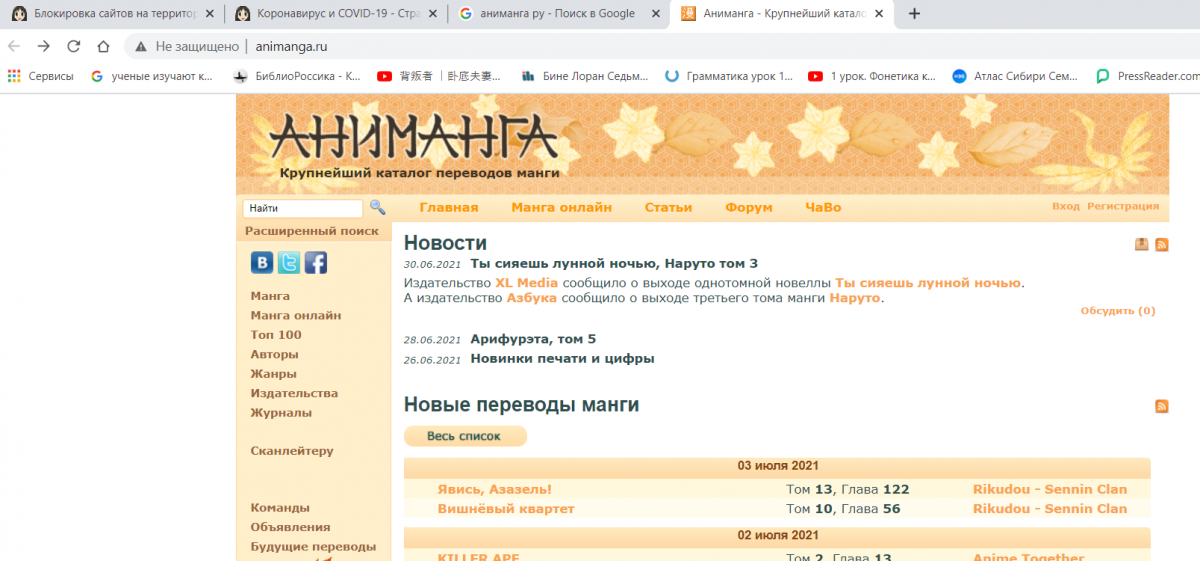Open the Топ 100 sidebar link
Viewport: 1200px width, 561px height.
276,335
